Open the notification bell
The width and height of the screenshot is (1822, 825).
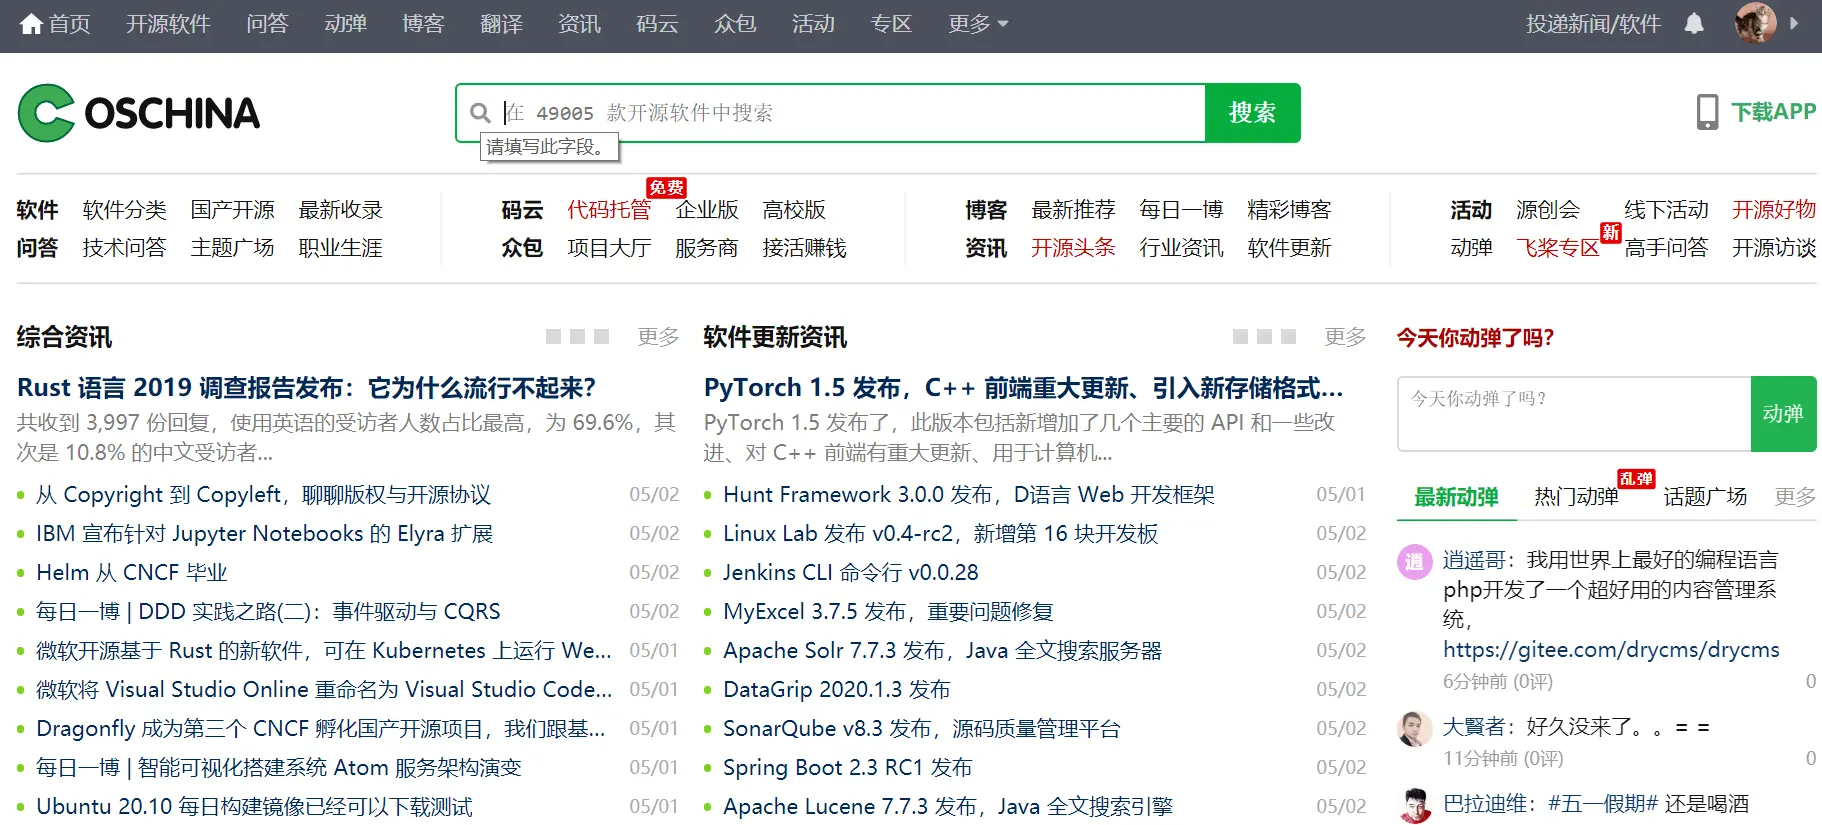tap(1694, 23)
